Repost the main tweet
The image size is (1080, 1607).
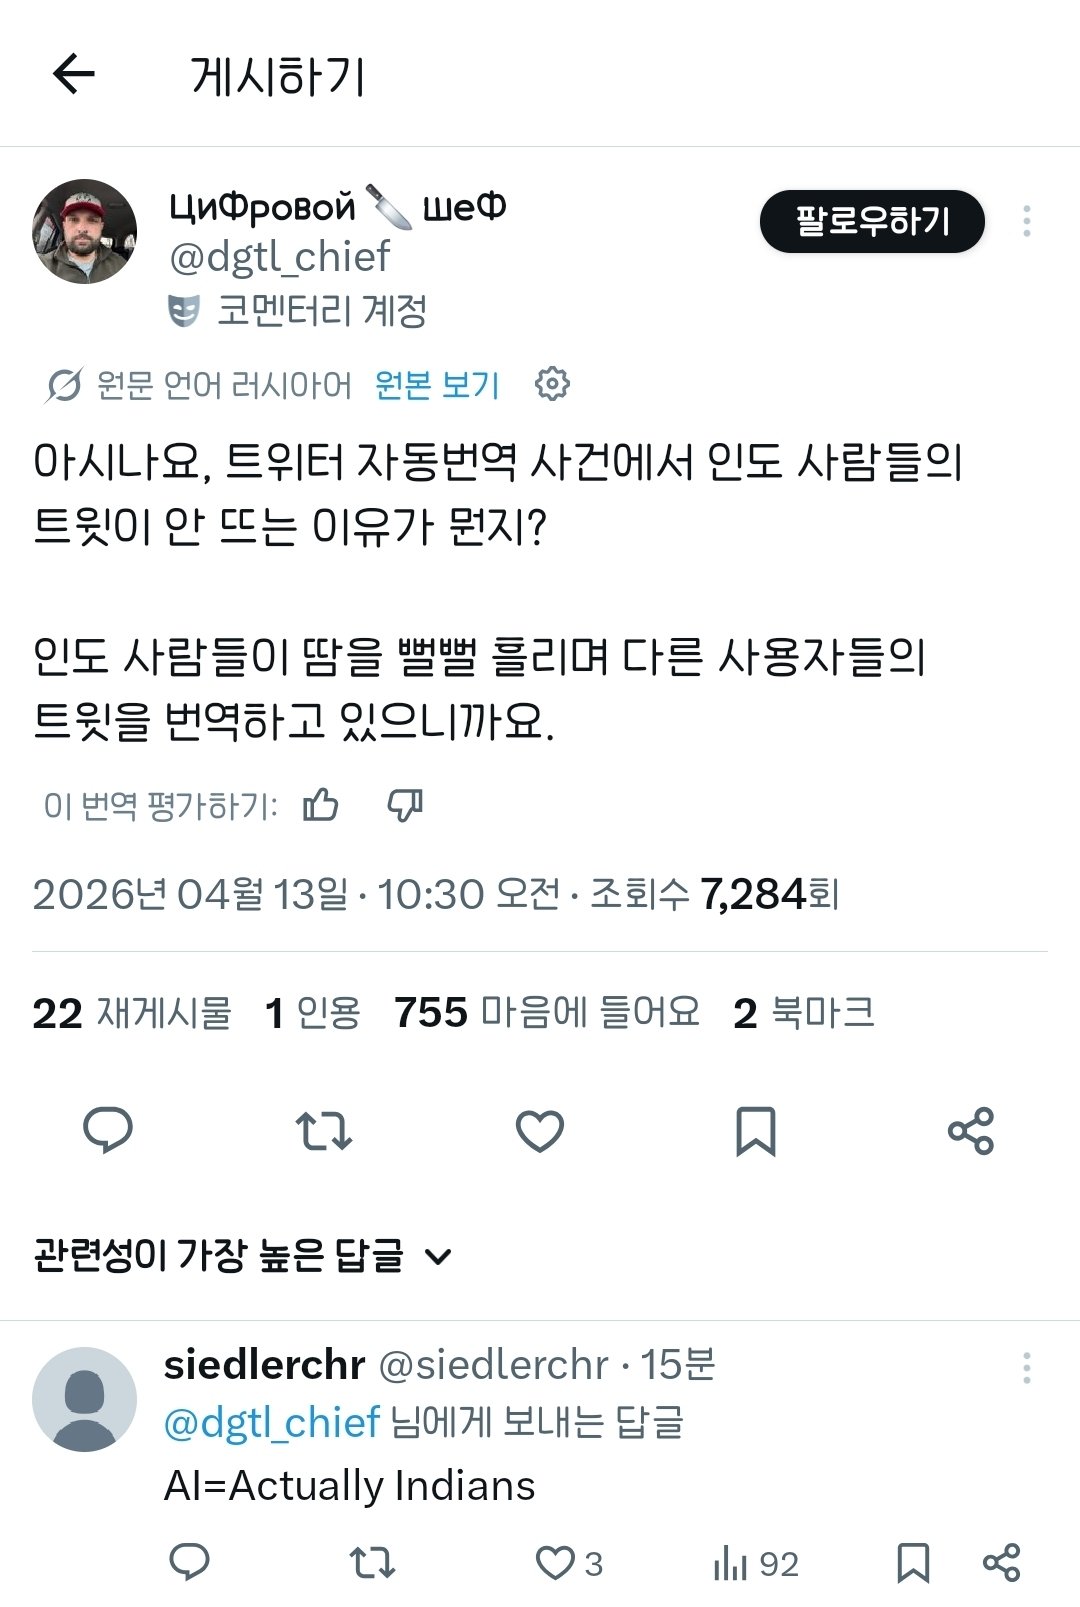(x=323, y=1131)
